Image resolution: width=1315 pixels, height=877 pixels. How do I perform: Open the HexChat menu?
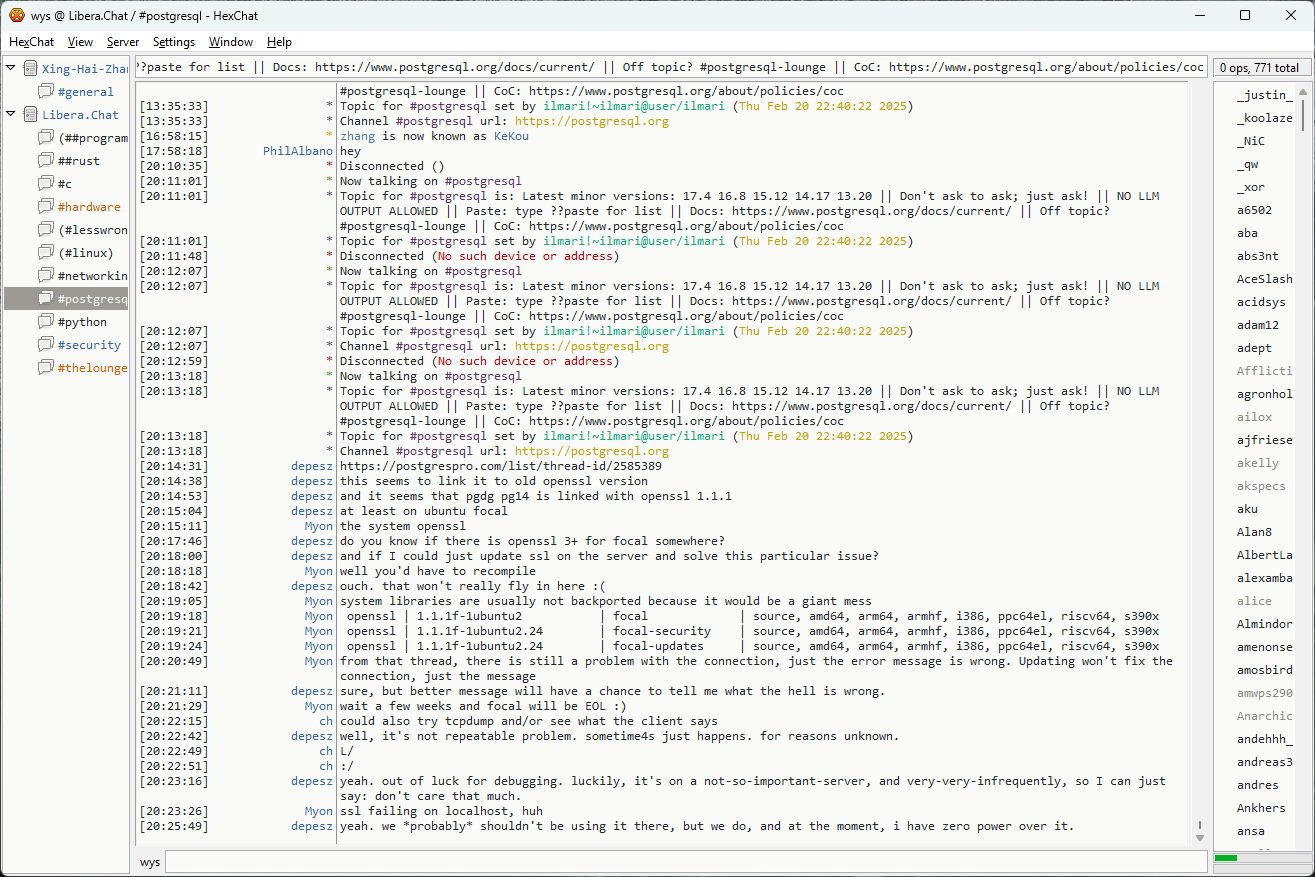click(x=31, y=42)
